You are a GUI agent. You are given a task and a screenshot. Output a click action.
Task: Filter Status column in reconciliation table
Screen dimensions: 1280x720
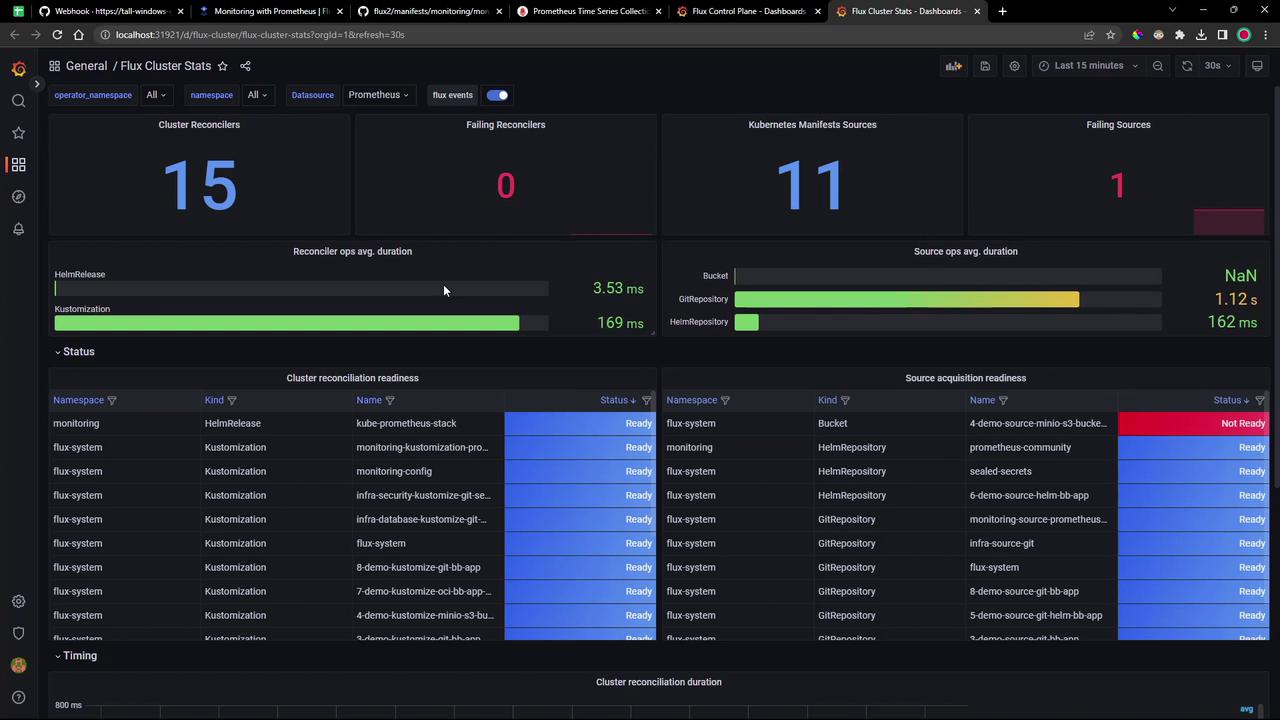(x=647, y=400)
